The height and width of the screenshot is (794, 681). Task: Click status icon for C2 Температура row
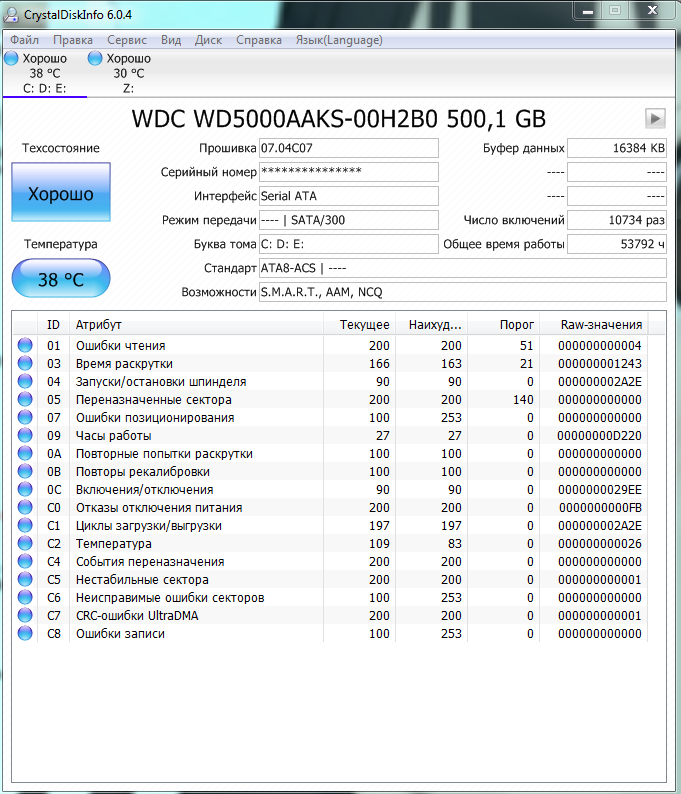coord(25,543)
